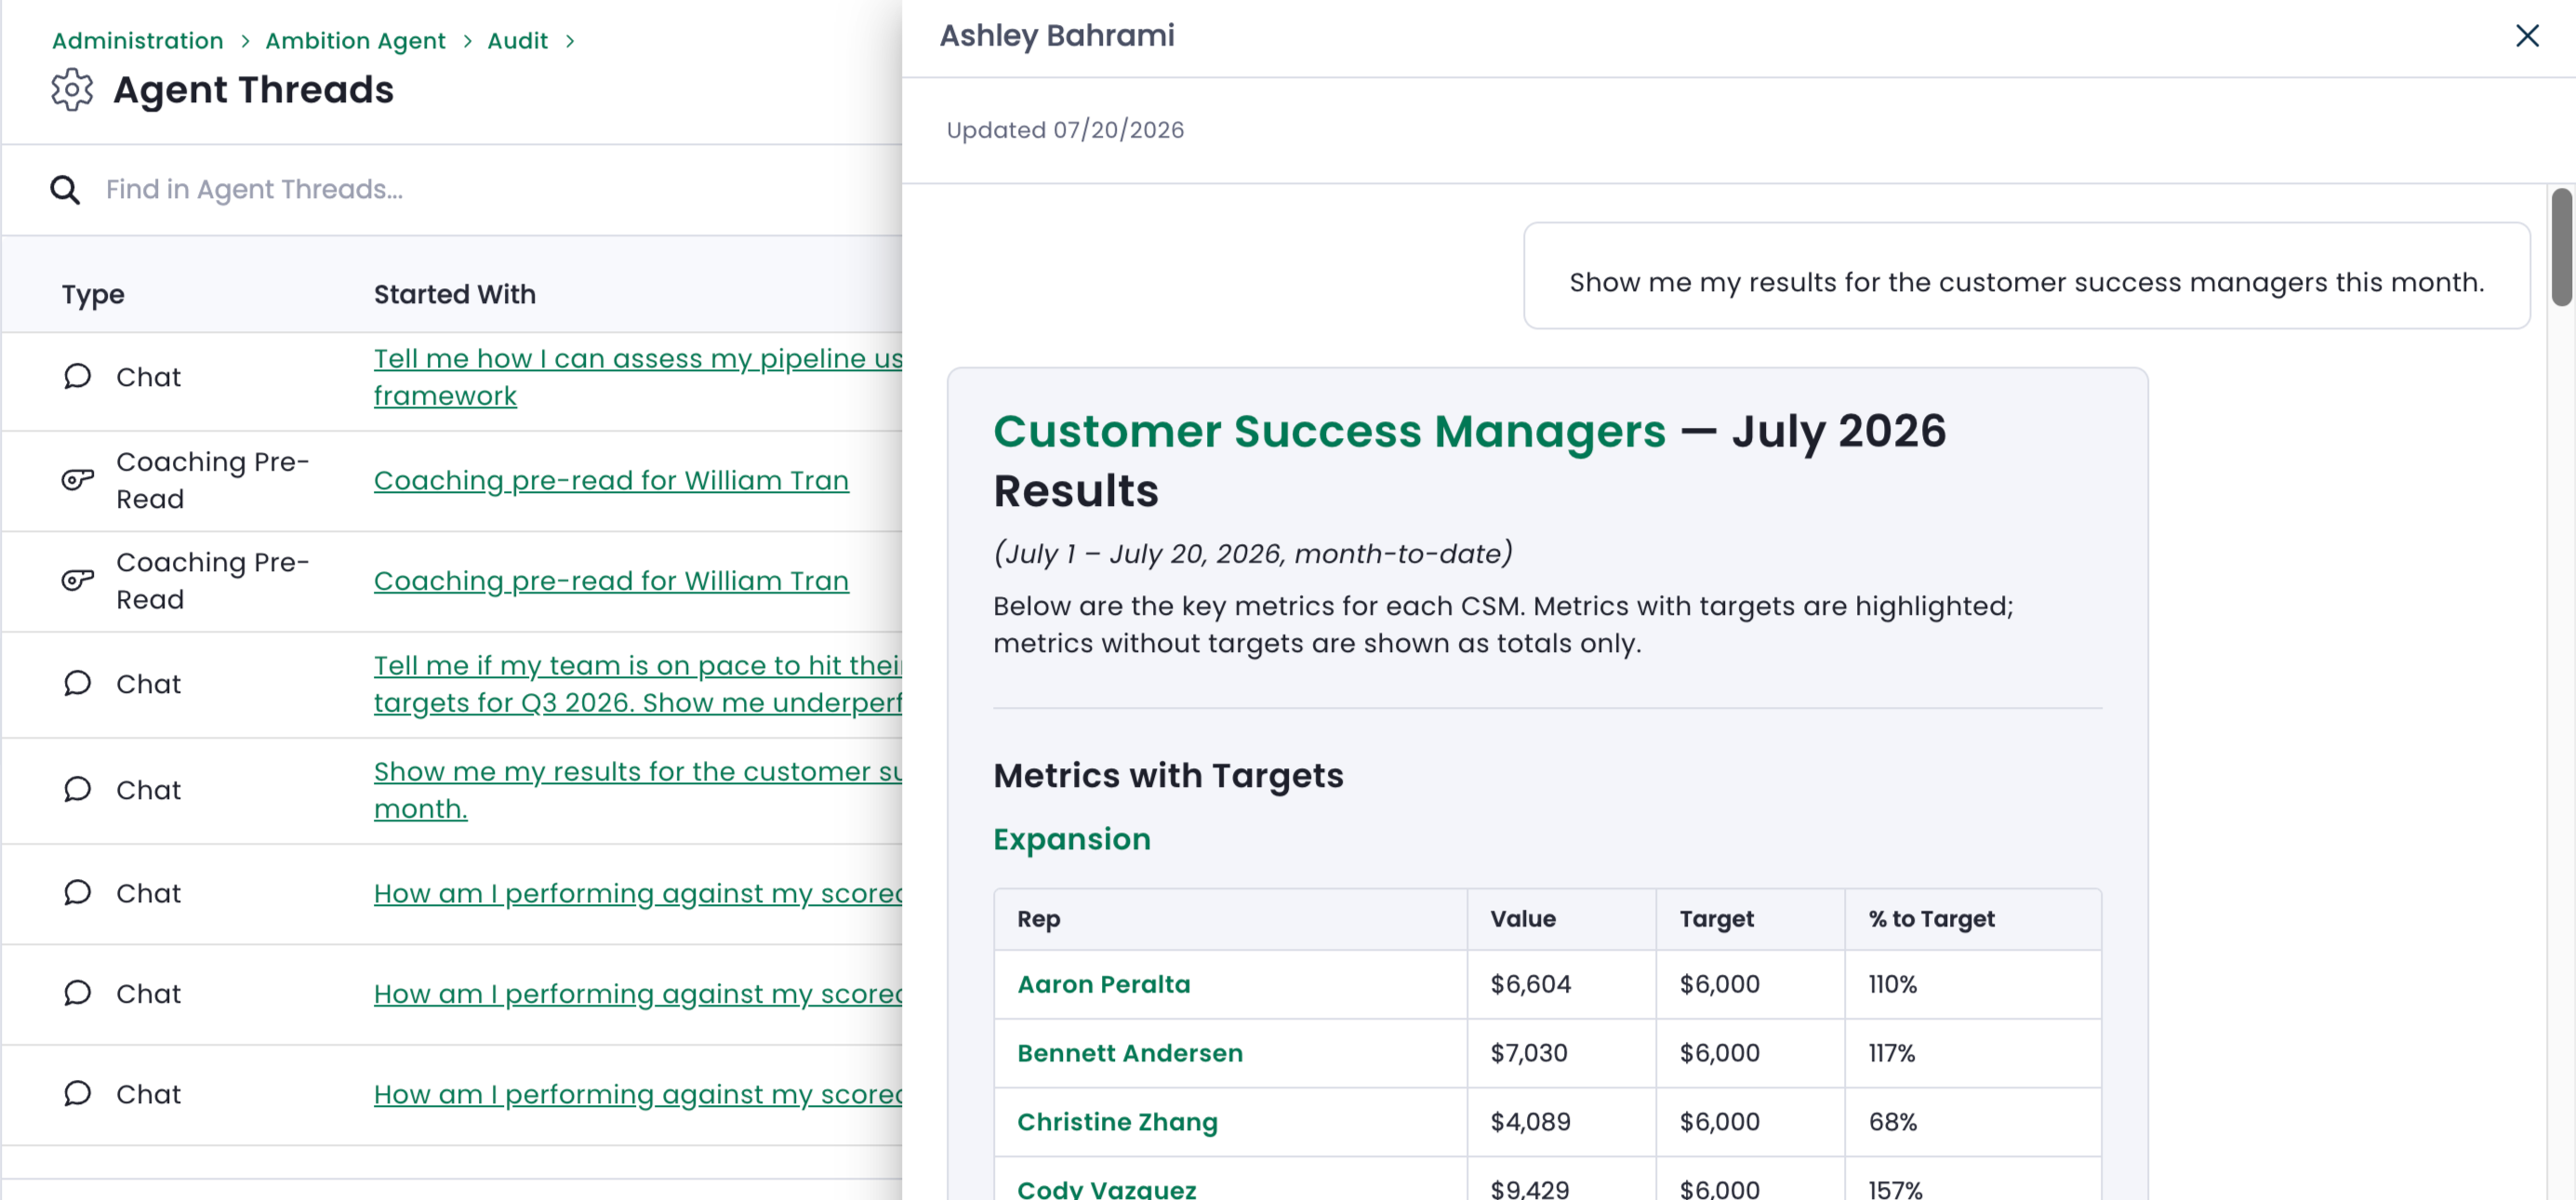Click the 'Ashley Bahrami' panel title

(1057, 36)
